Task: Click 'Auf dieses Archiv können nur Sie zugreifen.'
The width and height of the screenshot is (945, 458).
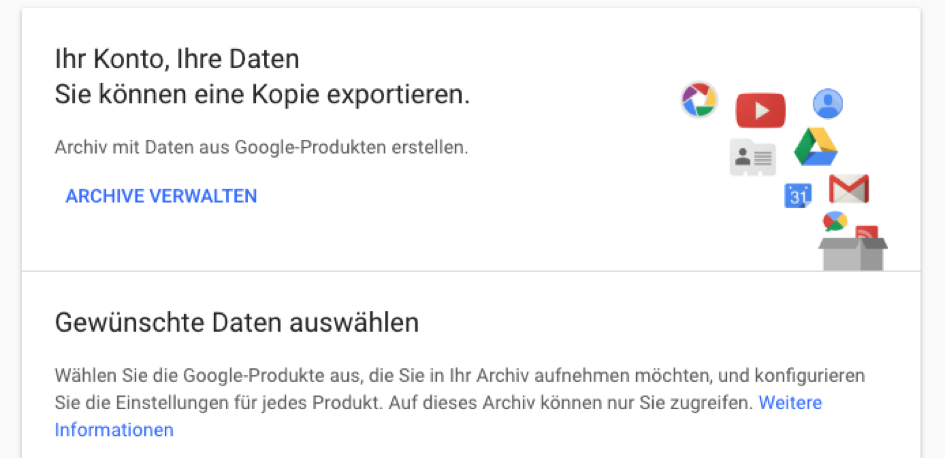Action: coord(571,402)
